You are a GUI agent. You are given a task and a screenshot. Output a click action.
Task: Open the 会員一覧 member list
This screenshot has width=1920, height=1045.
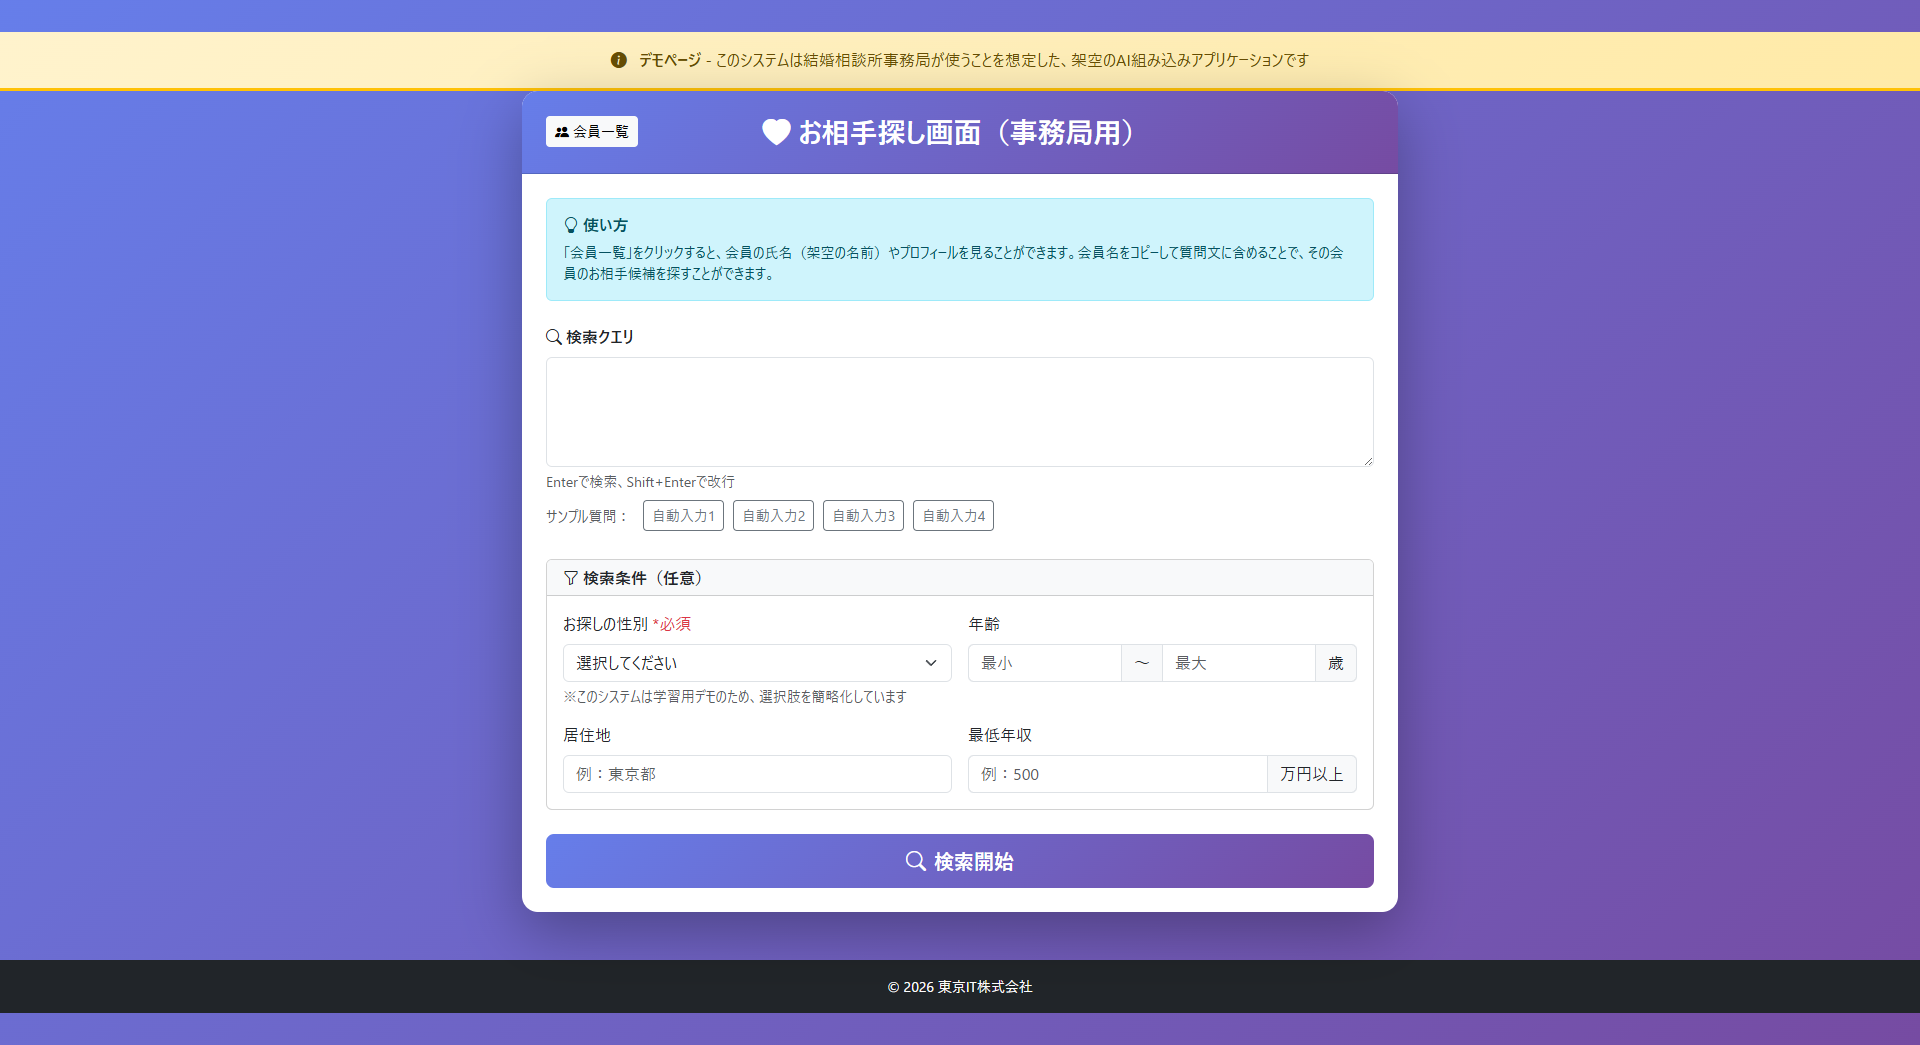(592, 132)
